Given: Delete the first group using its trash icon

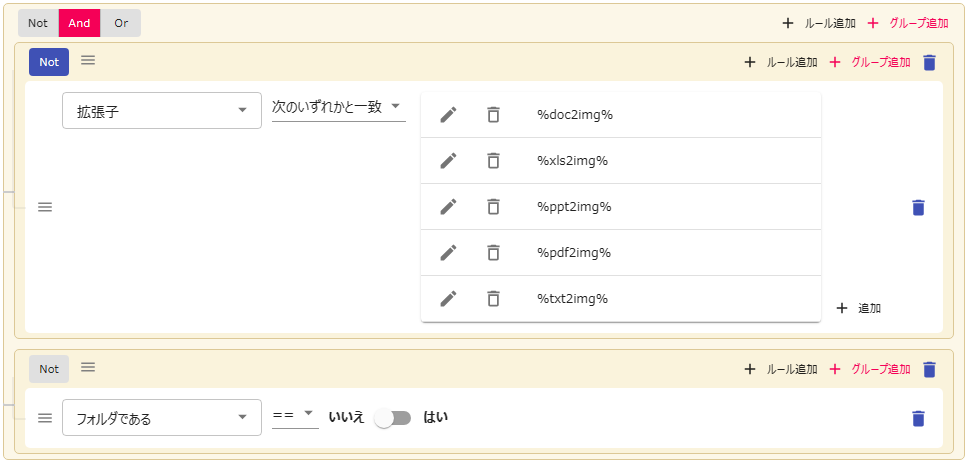Looking at the screenshot, I should point(929,62).
